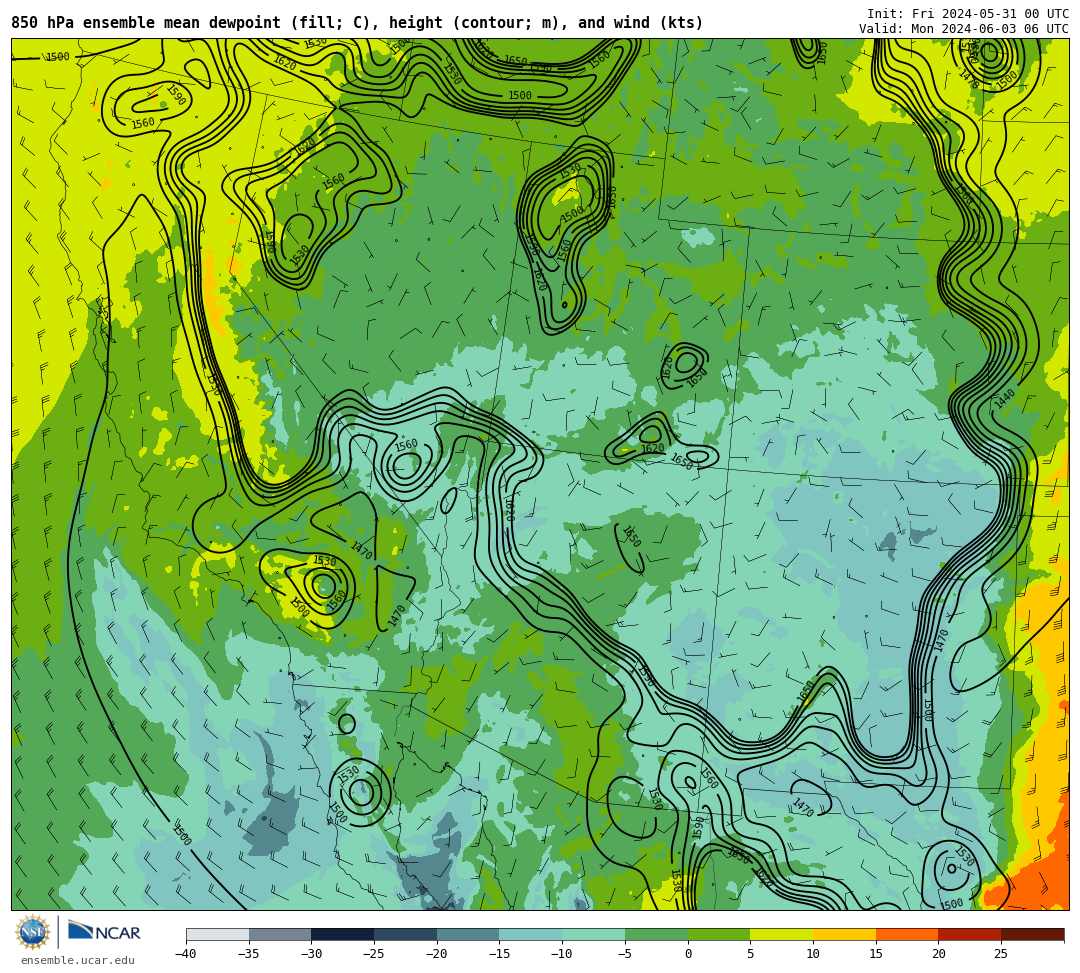The height and width of the screenshot is (973, 1080).
Task: Open the ensemble.ucar.edu link text
Action: (x=78, y=960)
